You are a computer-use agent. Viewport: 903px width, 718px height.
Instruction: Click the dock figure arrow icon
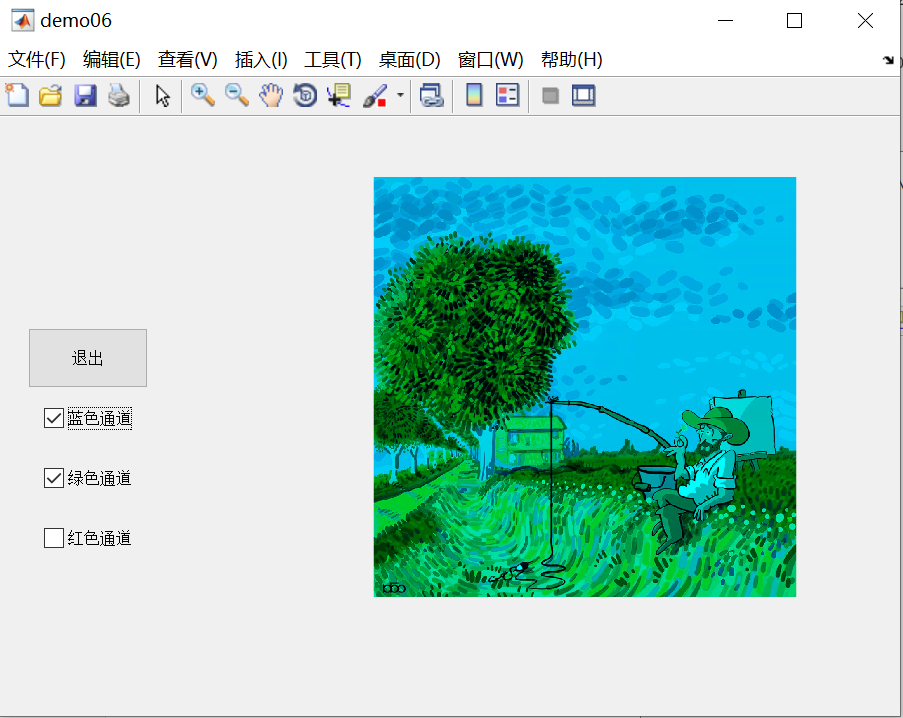click(889, 60)
